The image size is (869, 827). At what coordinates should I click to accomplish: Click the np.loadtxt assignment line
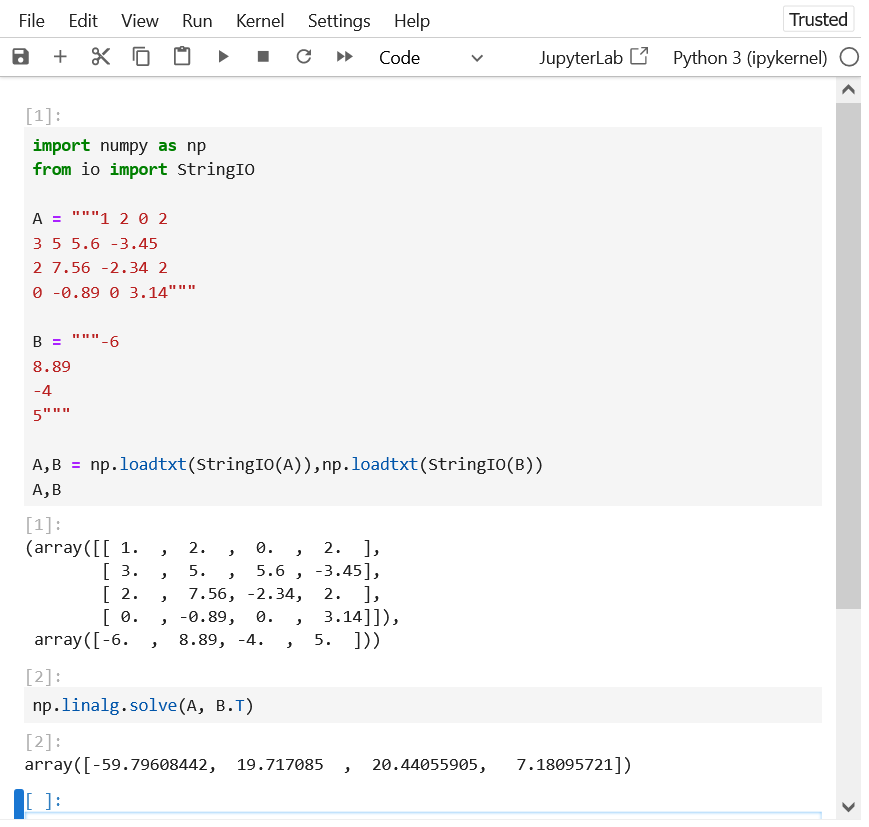click(x=288, y=464)
